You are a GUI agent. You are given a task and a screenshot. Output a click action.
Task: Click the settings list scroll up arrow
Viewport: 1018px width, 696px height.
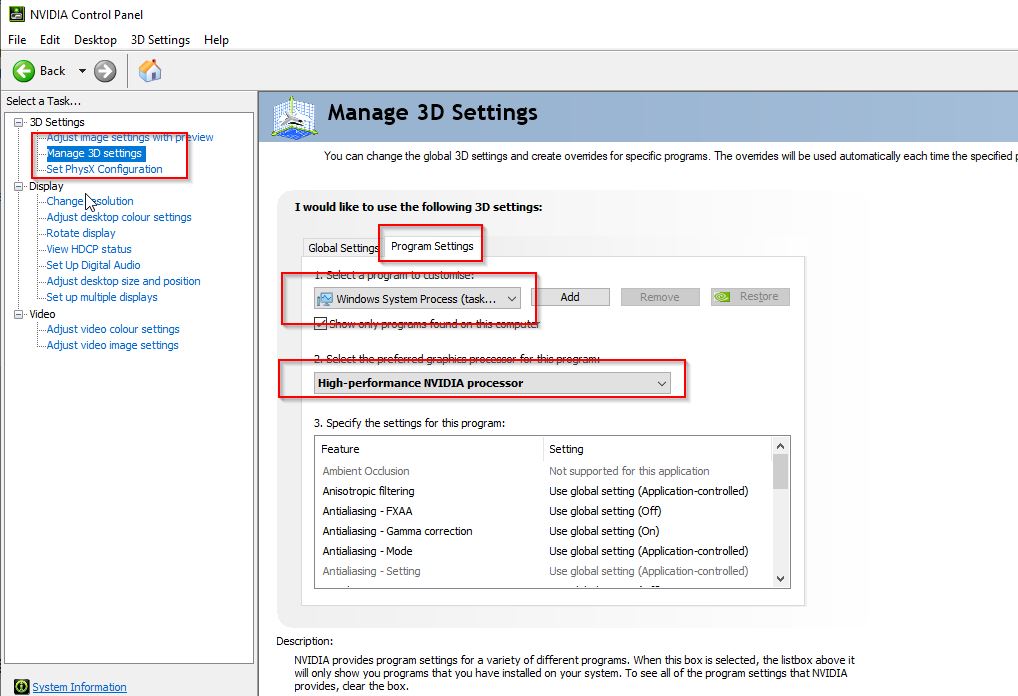(780, 446)
